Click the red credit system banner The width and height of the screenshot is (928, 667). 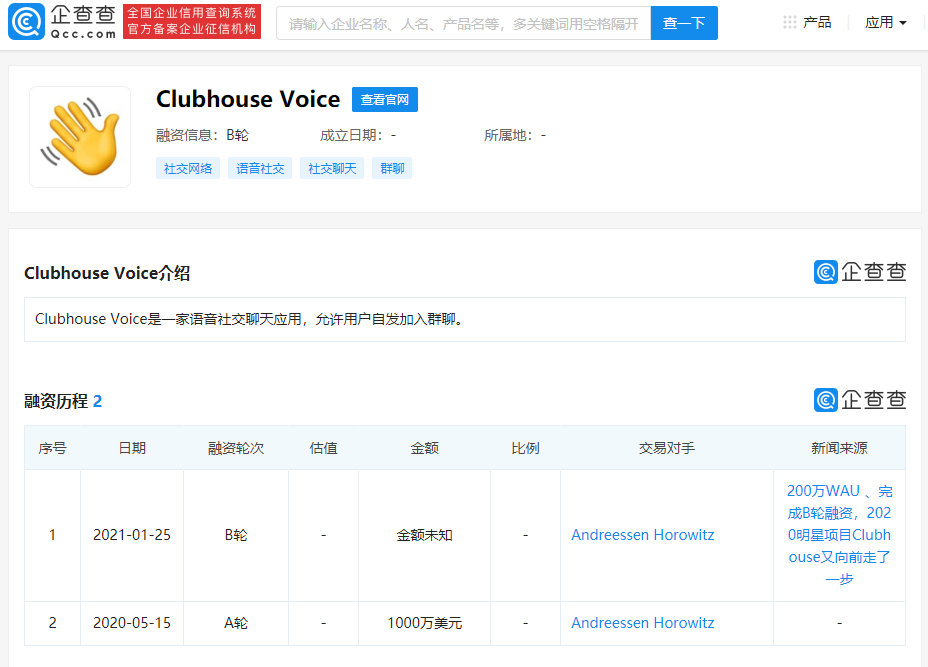(x=192, y=21)
